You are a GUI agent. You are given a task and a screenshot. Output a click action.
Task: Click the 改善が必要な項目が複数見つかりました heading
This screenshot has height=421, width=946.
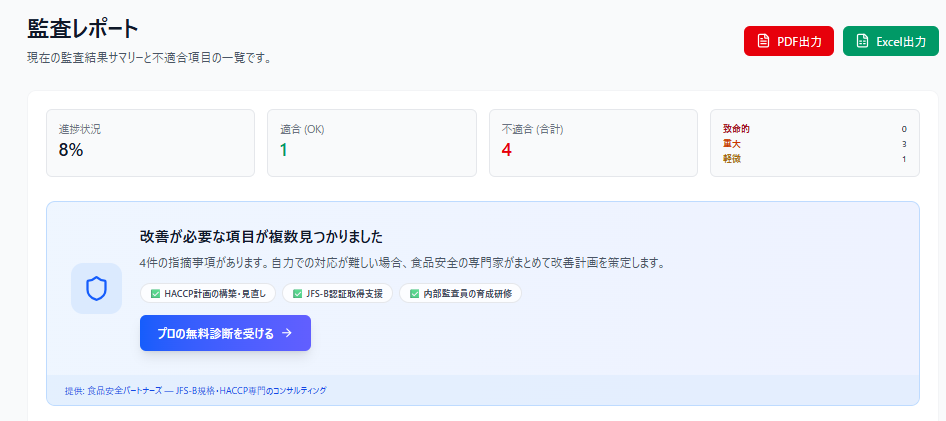[262, 237]
